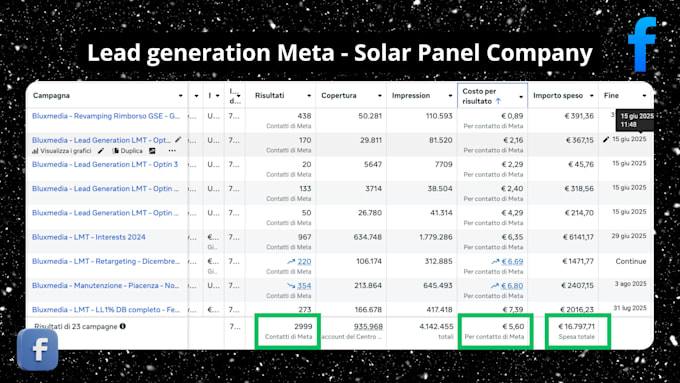Click the trend arrow icon before result 220
Image resolution: width=680 pixels, height=383 pixels.
click(x=291, y=262)
